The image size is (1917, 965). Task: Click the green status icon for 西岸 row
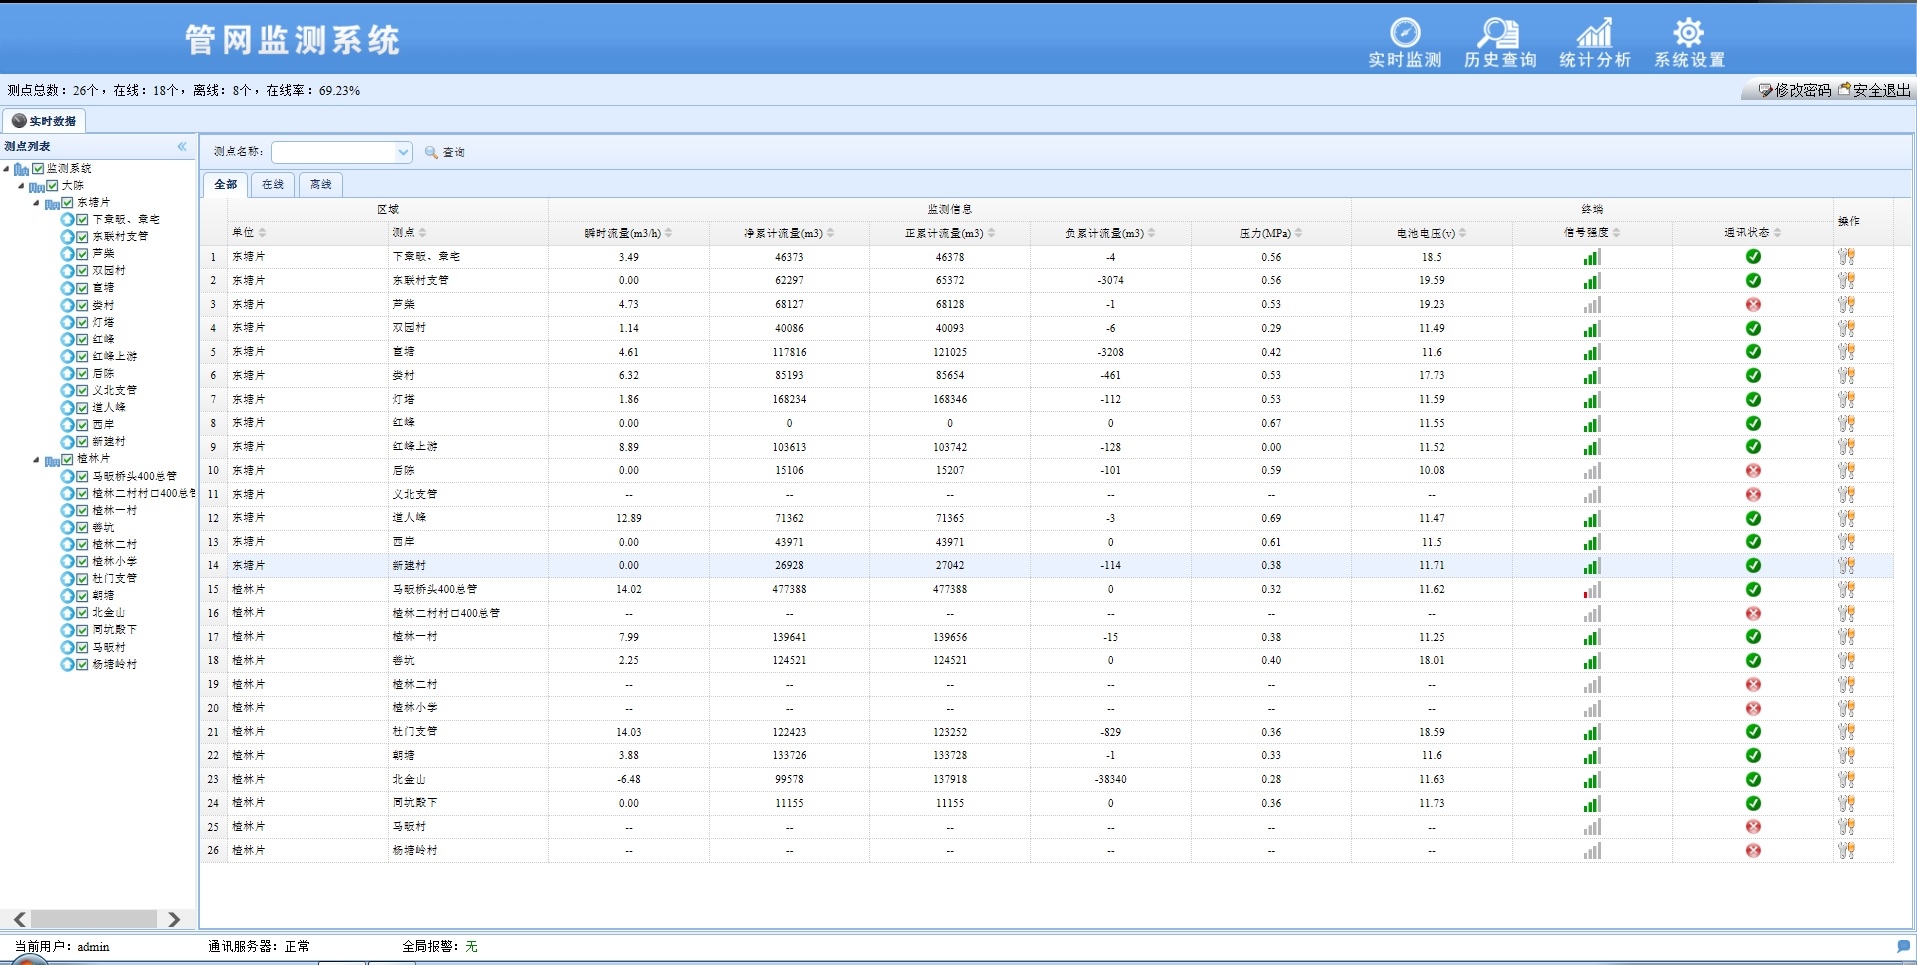click(x=1753, y=542)
